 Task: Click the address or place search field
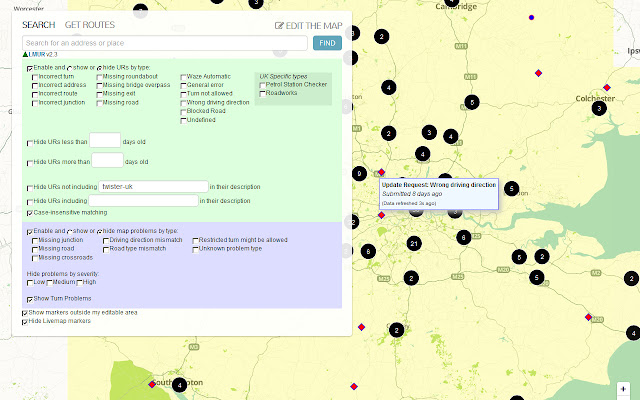pyautogui.click(x=165, y=43)
